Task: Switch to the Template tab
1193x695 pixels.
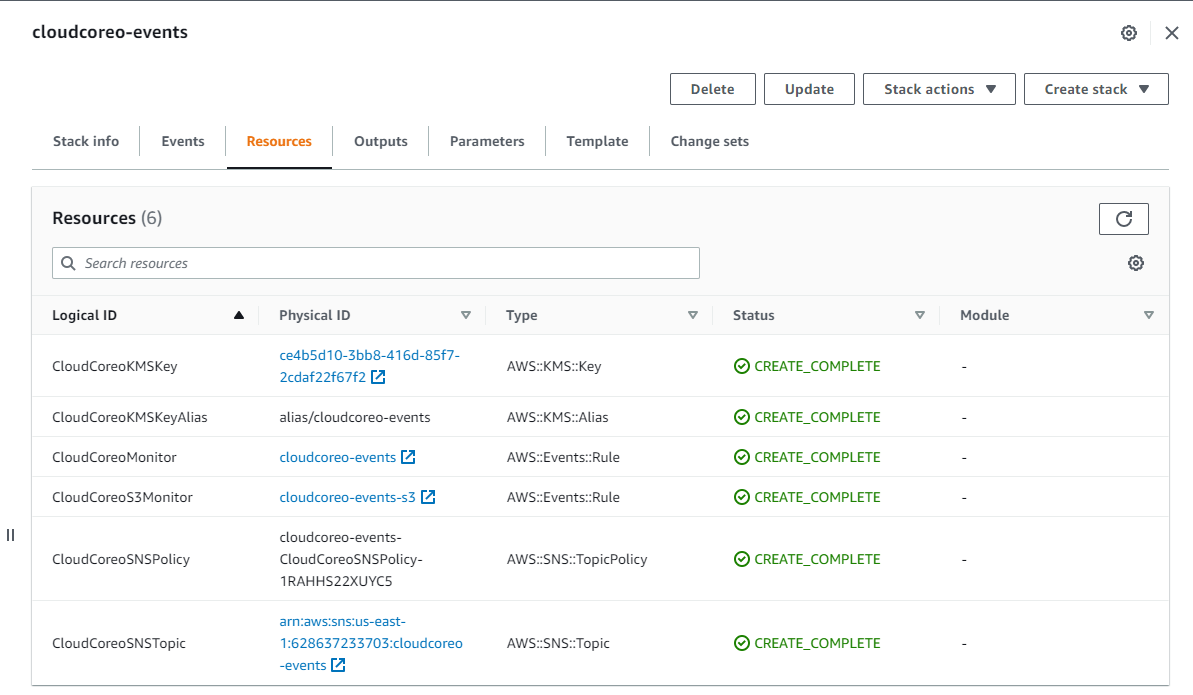Action: click(597, 141)
